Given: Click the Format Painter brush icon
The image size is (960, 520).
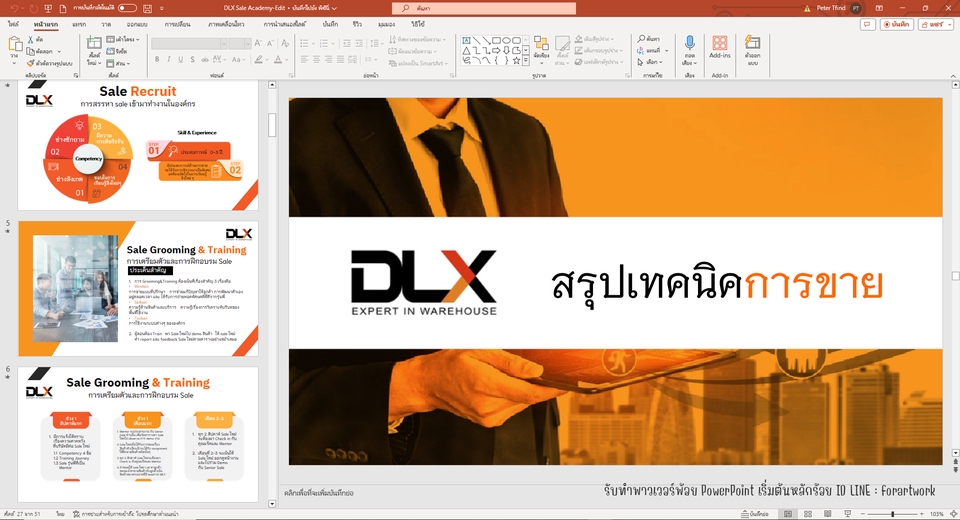Looking at the screenshot, I should pos(31,63).
